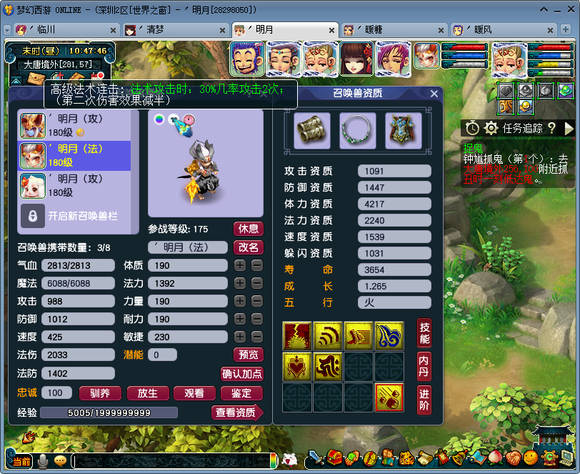Screen dimensions: 580x474
Task: Click the sword attack icon in bottom bar
Action: (x=316, y=457)
